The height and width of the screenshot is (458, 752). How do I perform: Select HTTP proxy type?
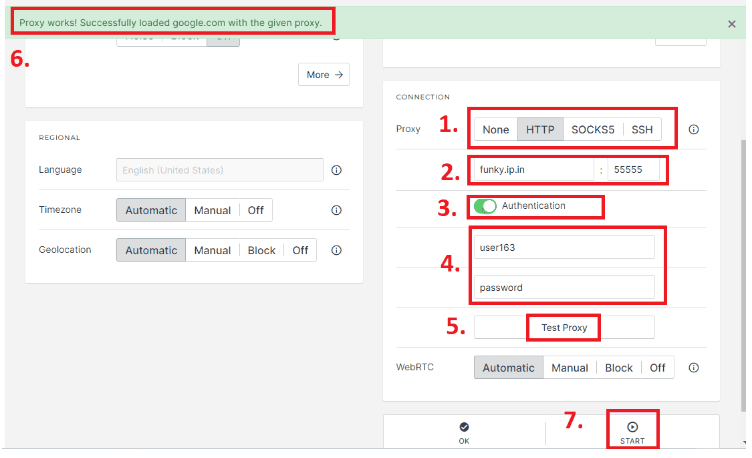point(540,130)
